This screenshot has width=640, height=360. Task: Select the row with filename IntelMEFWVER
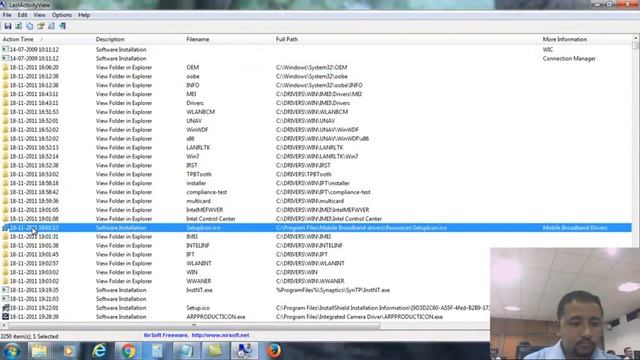coord(316,210)
